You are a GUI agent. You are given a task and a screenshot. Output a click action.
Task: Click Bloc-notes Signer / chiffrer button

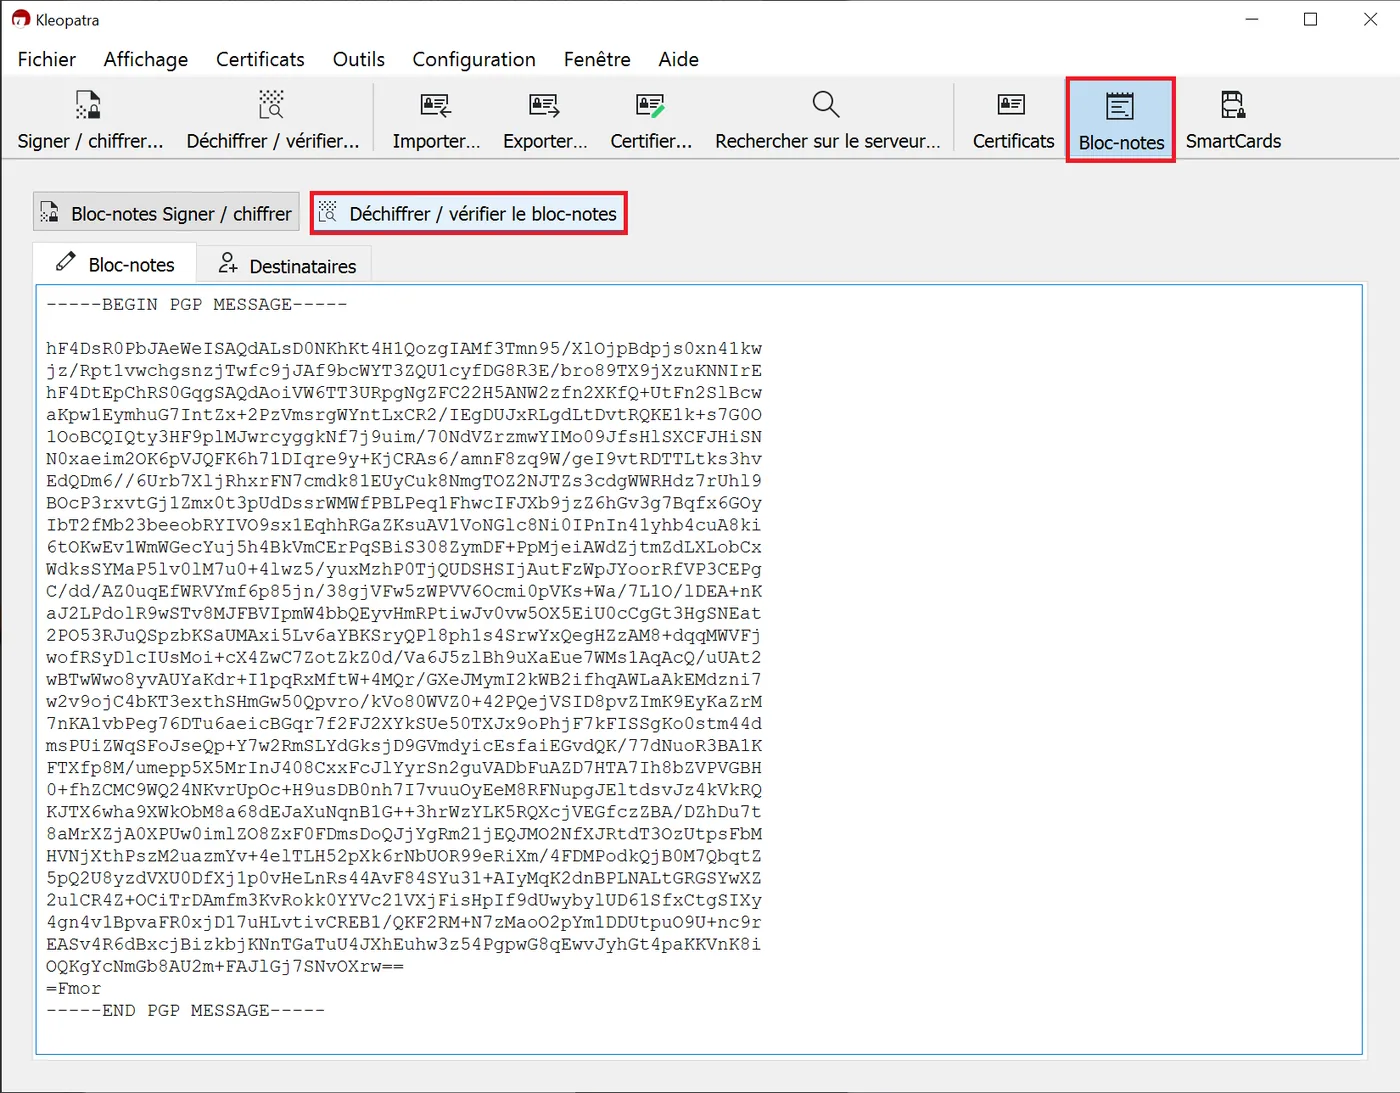pyautogui.click(x=166, y=213)
